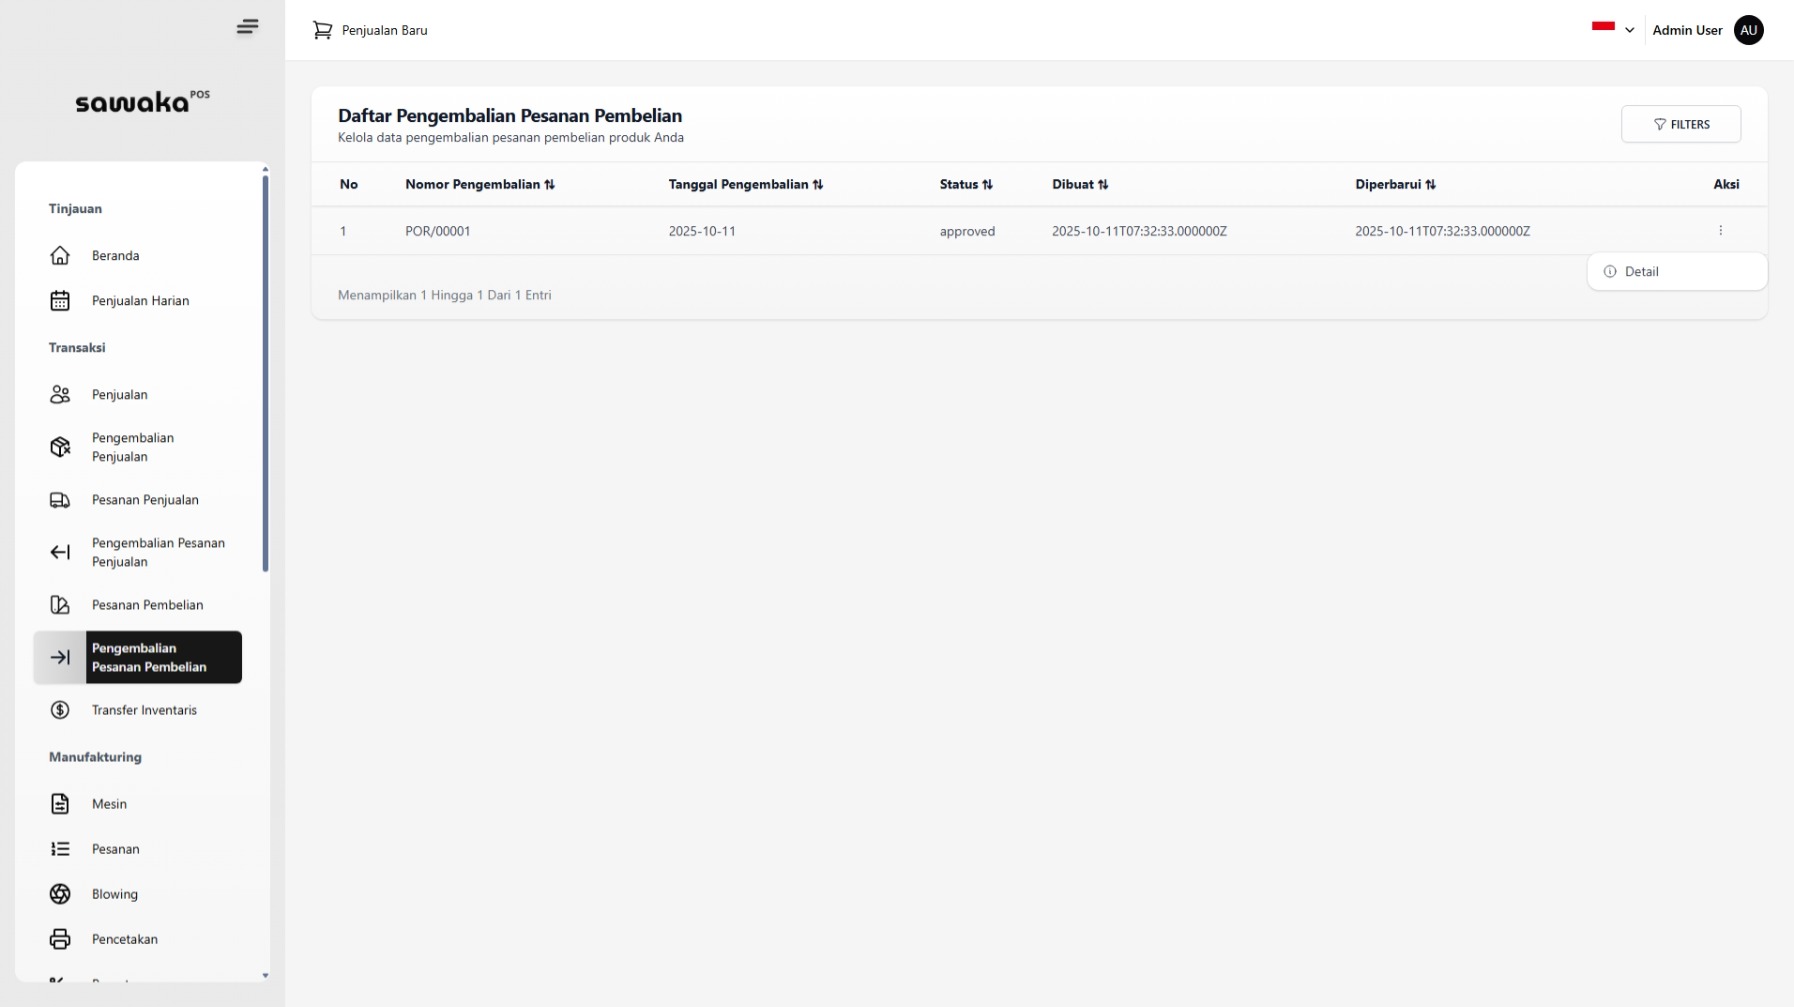This screenshot has height=1007, width=1794.
Task: Open the row action three-dot menu
Action: 1720,231
